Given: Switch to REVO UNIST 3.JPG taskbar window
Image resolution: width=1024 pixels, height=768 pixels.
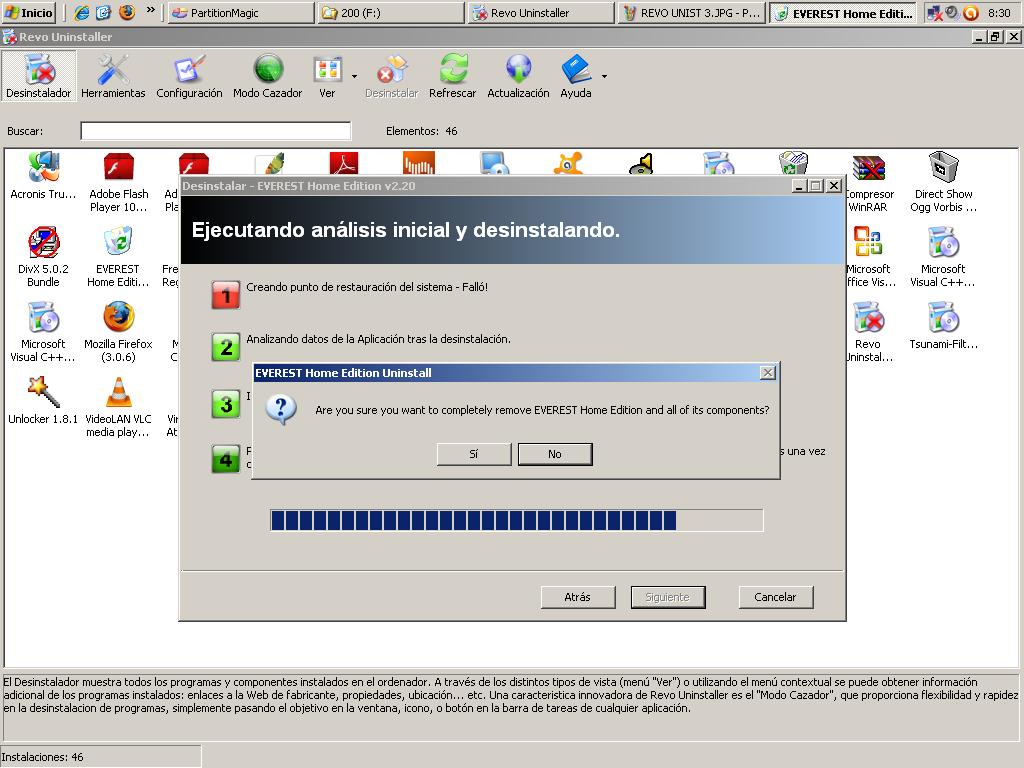Looking at the screenshot, I should point(691,12).
